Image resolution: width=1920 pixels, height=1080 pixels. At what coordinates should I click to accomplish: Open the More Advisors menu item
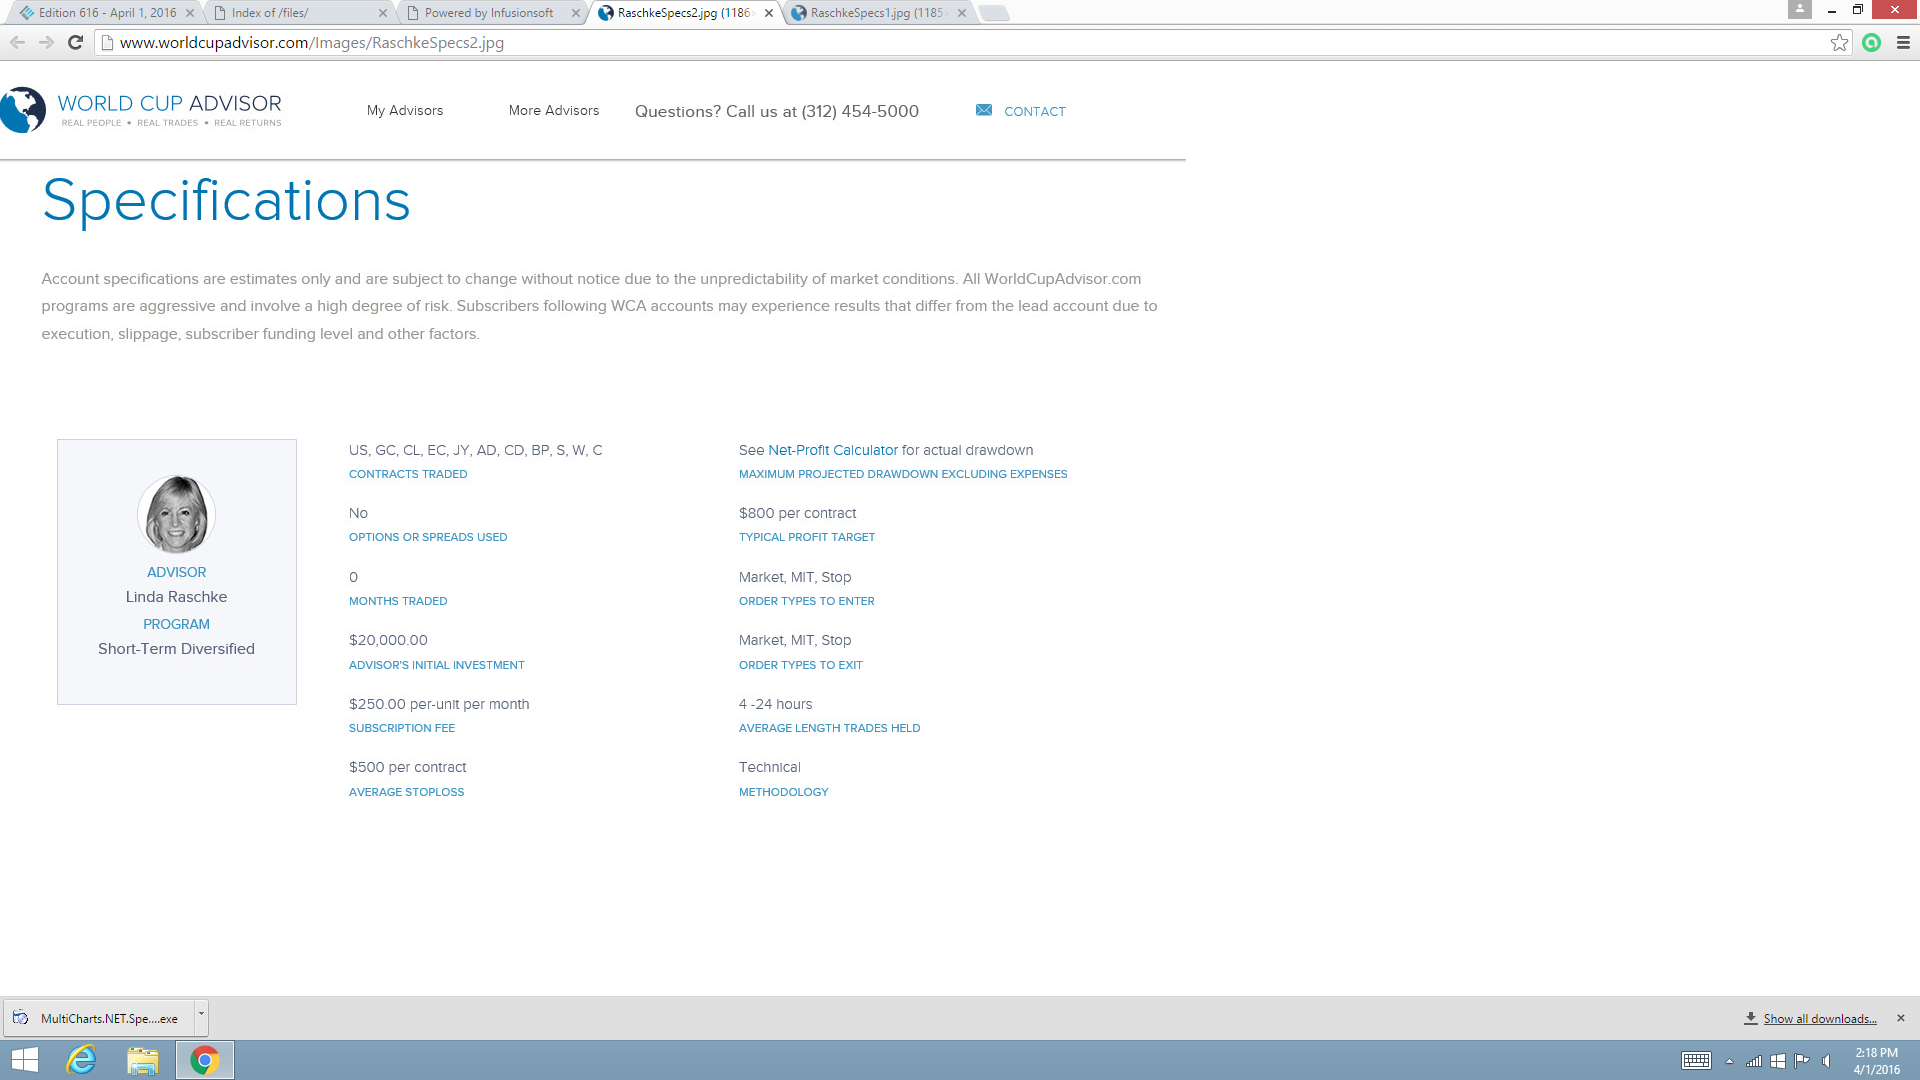554,110
